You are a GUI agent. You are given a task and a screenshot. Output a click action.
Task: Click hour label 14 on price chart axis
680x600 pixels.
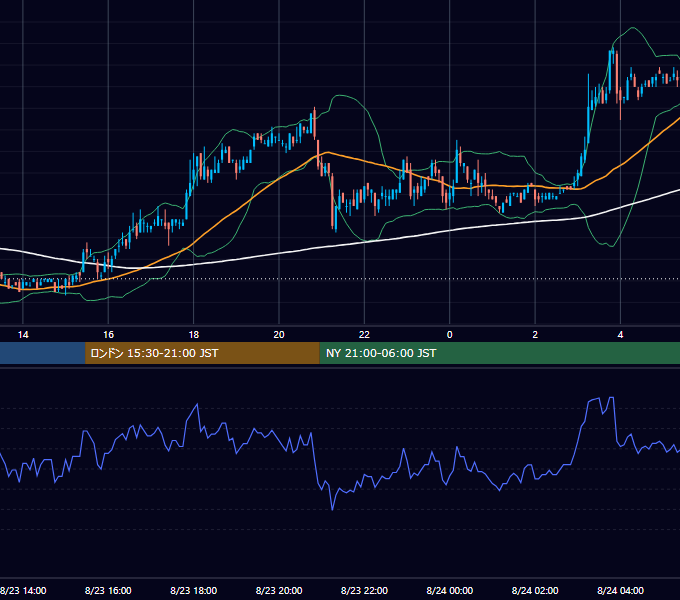(x=23, y=335)
